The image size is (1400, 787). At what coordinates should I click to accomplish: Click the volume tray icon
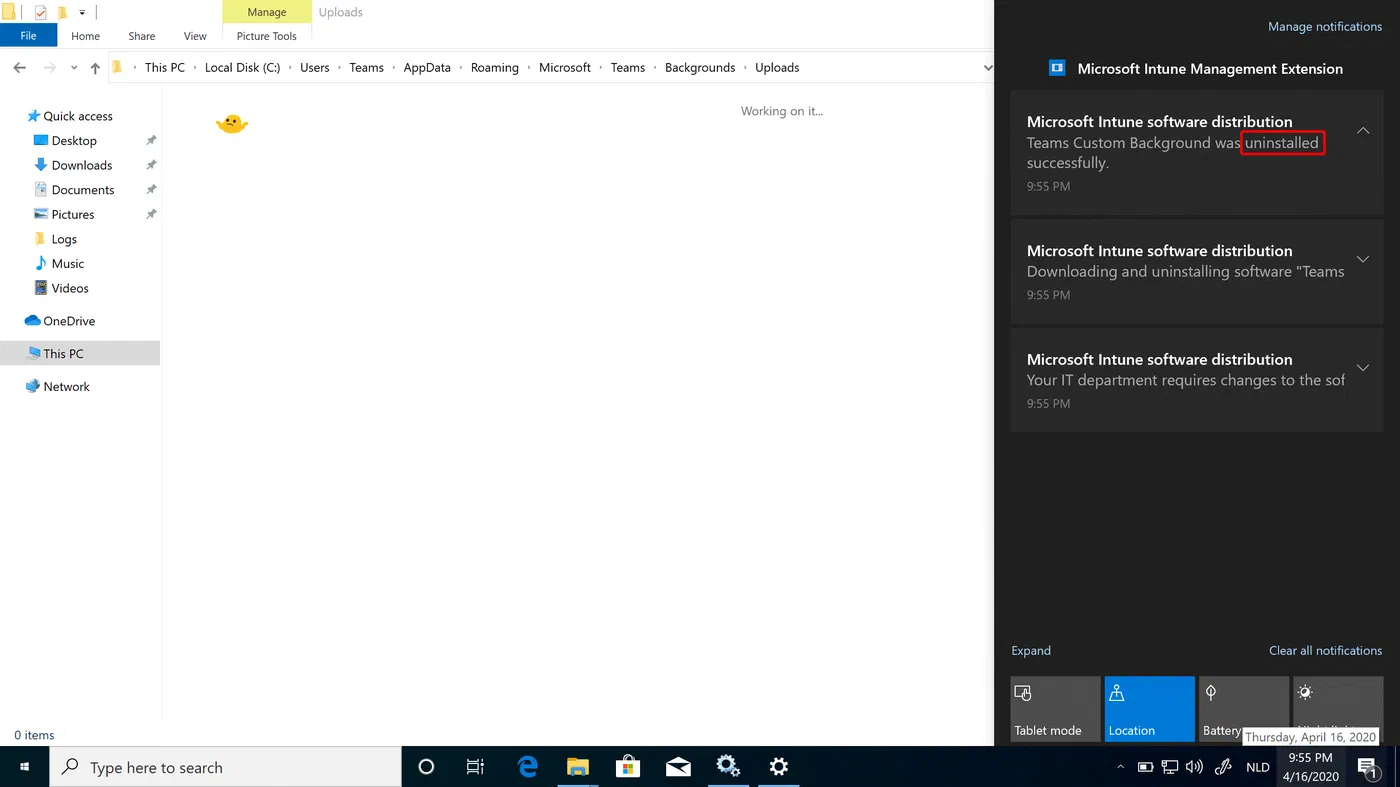pyautogui.click(x=1194, y=767)
